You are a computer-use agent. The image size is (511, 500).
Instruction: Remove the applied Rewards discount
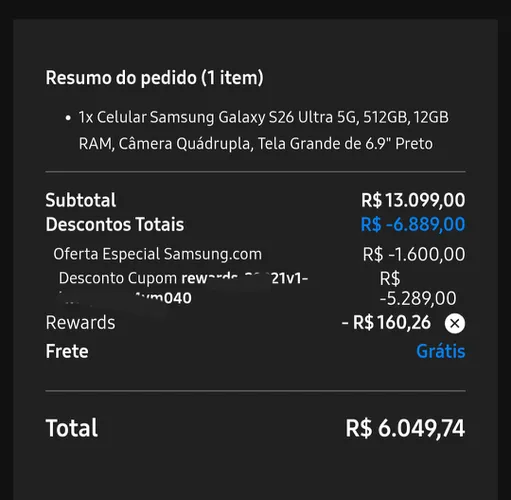[x=455, y=323]
